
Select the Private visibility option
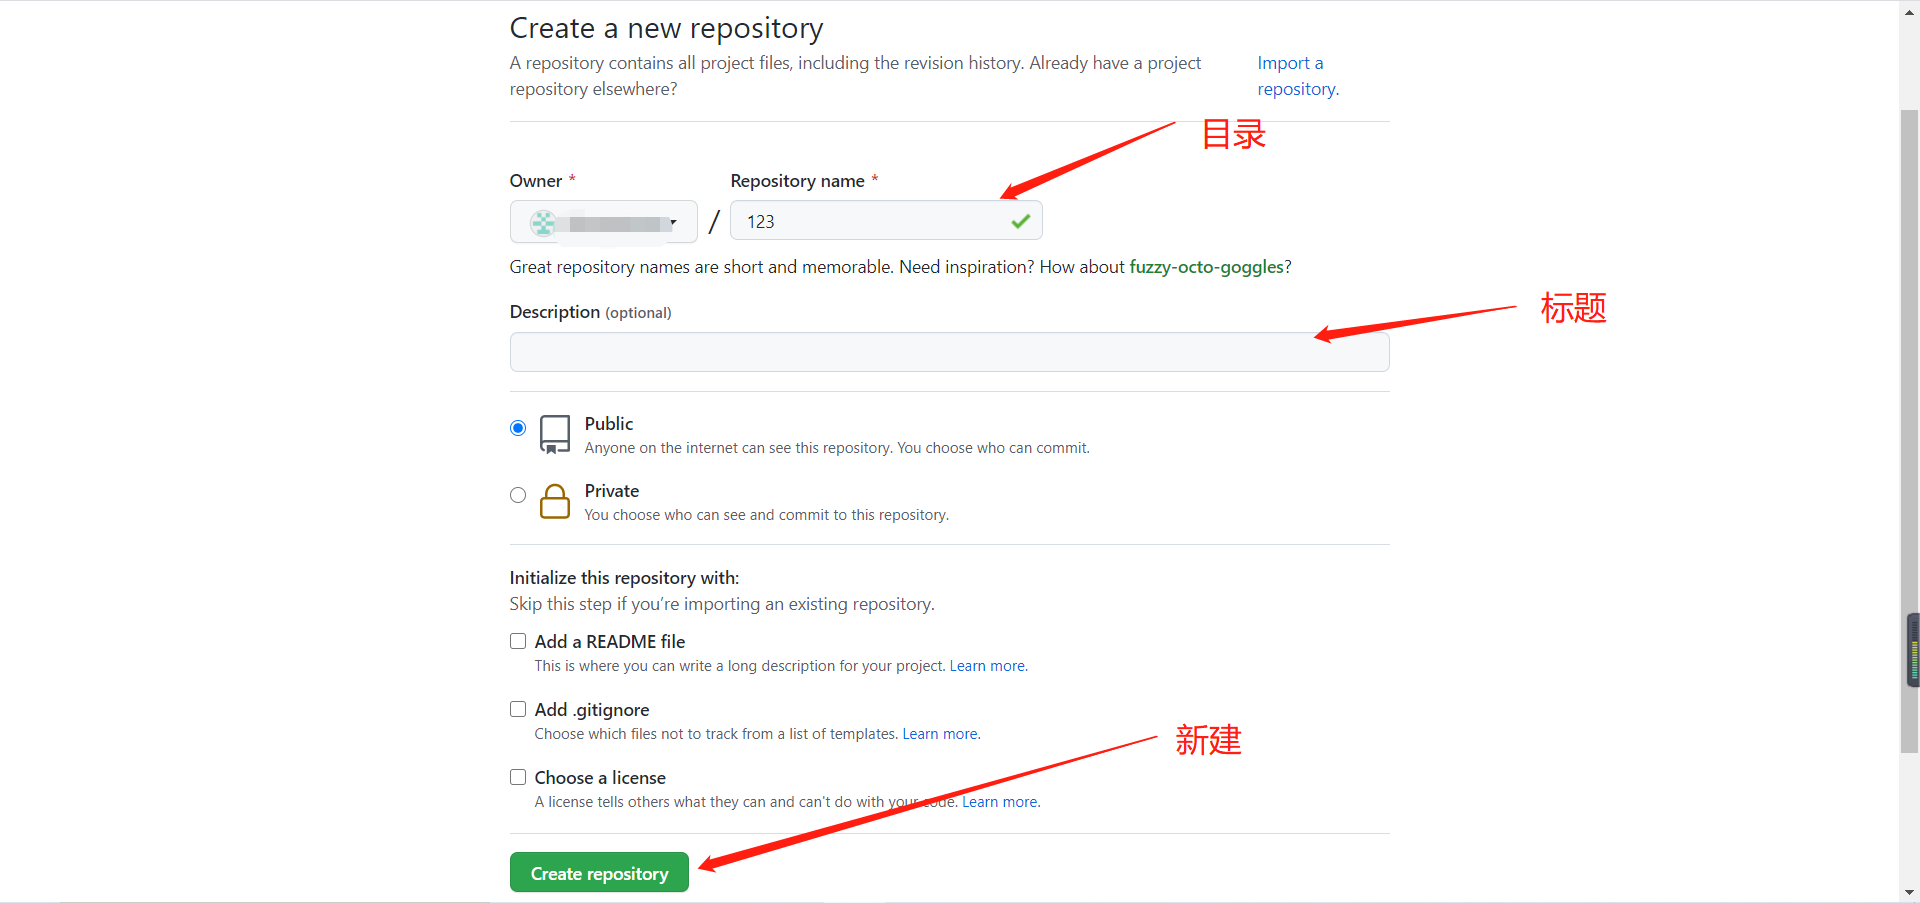pyautogui.click(x=518, y=494)
